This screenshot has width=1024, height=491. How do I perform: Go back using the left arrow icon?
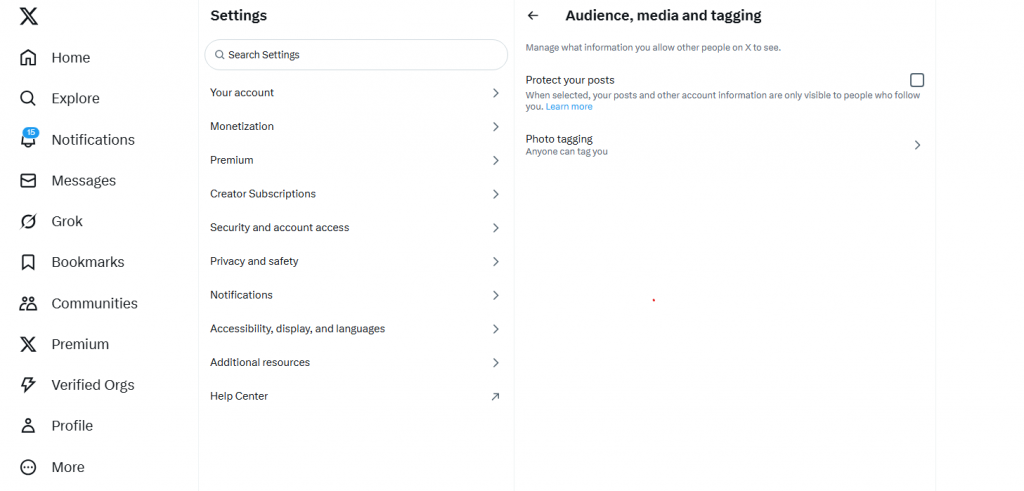click(533, 16)
